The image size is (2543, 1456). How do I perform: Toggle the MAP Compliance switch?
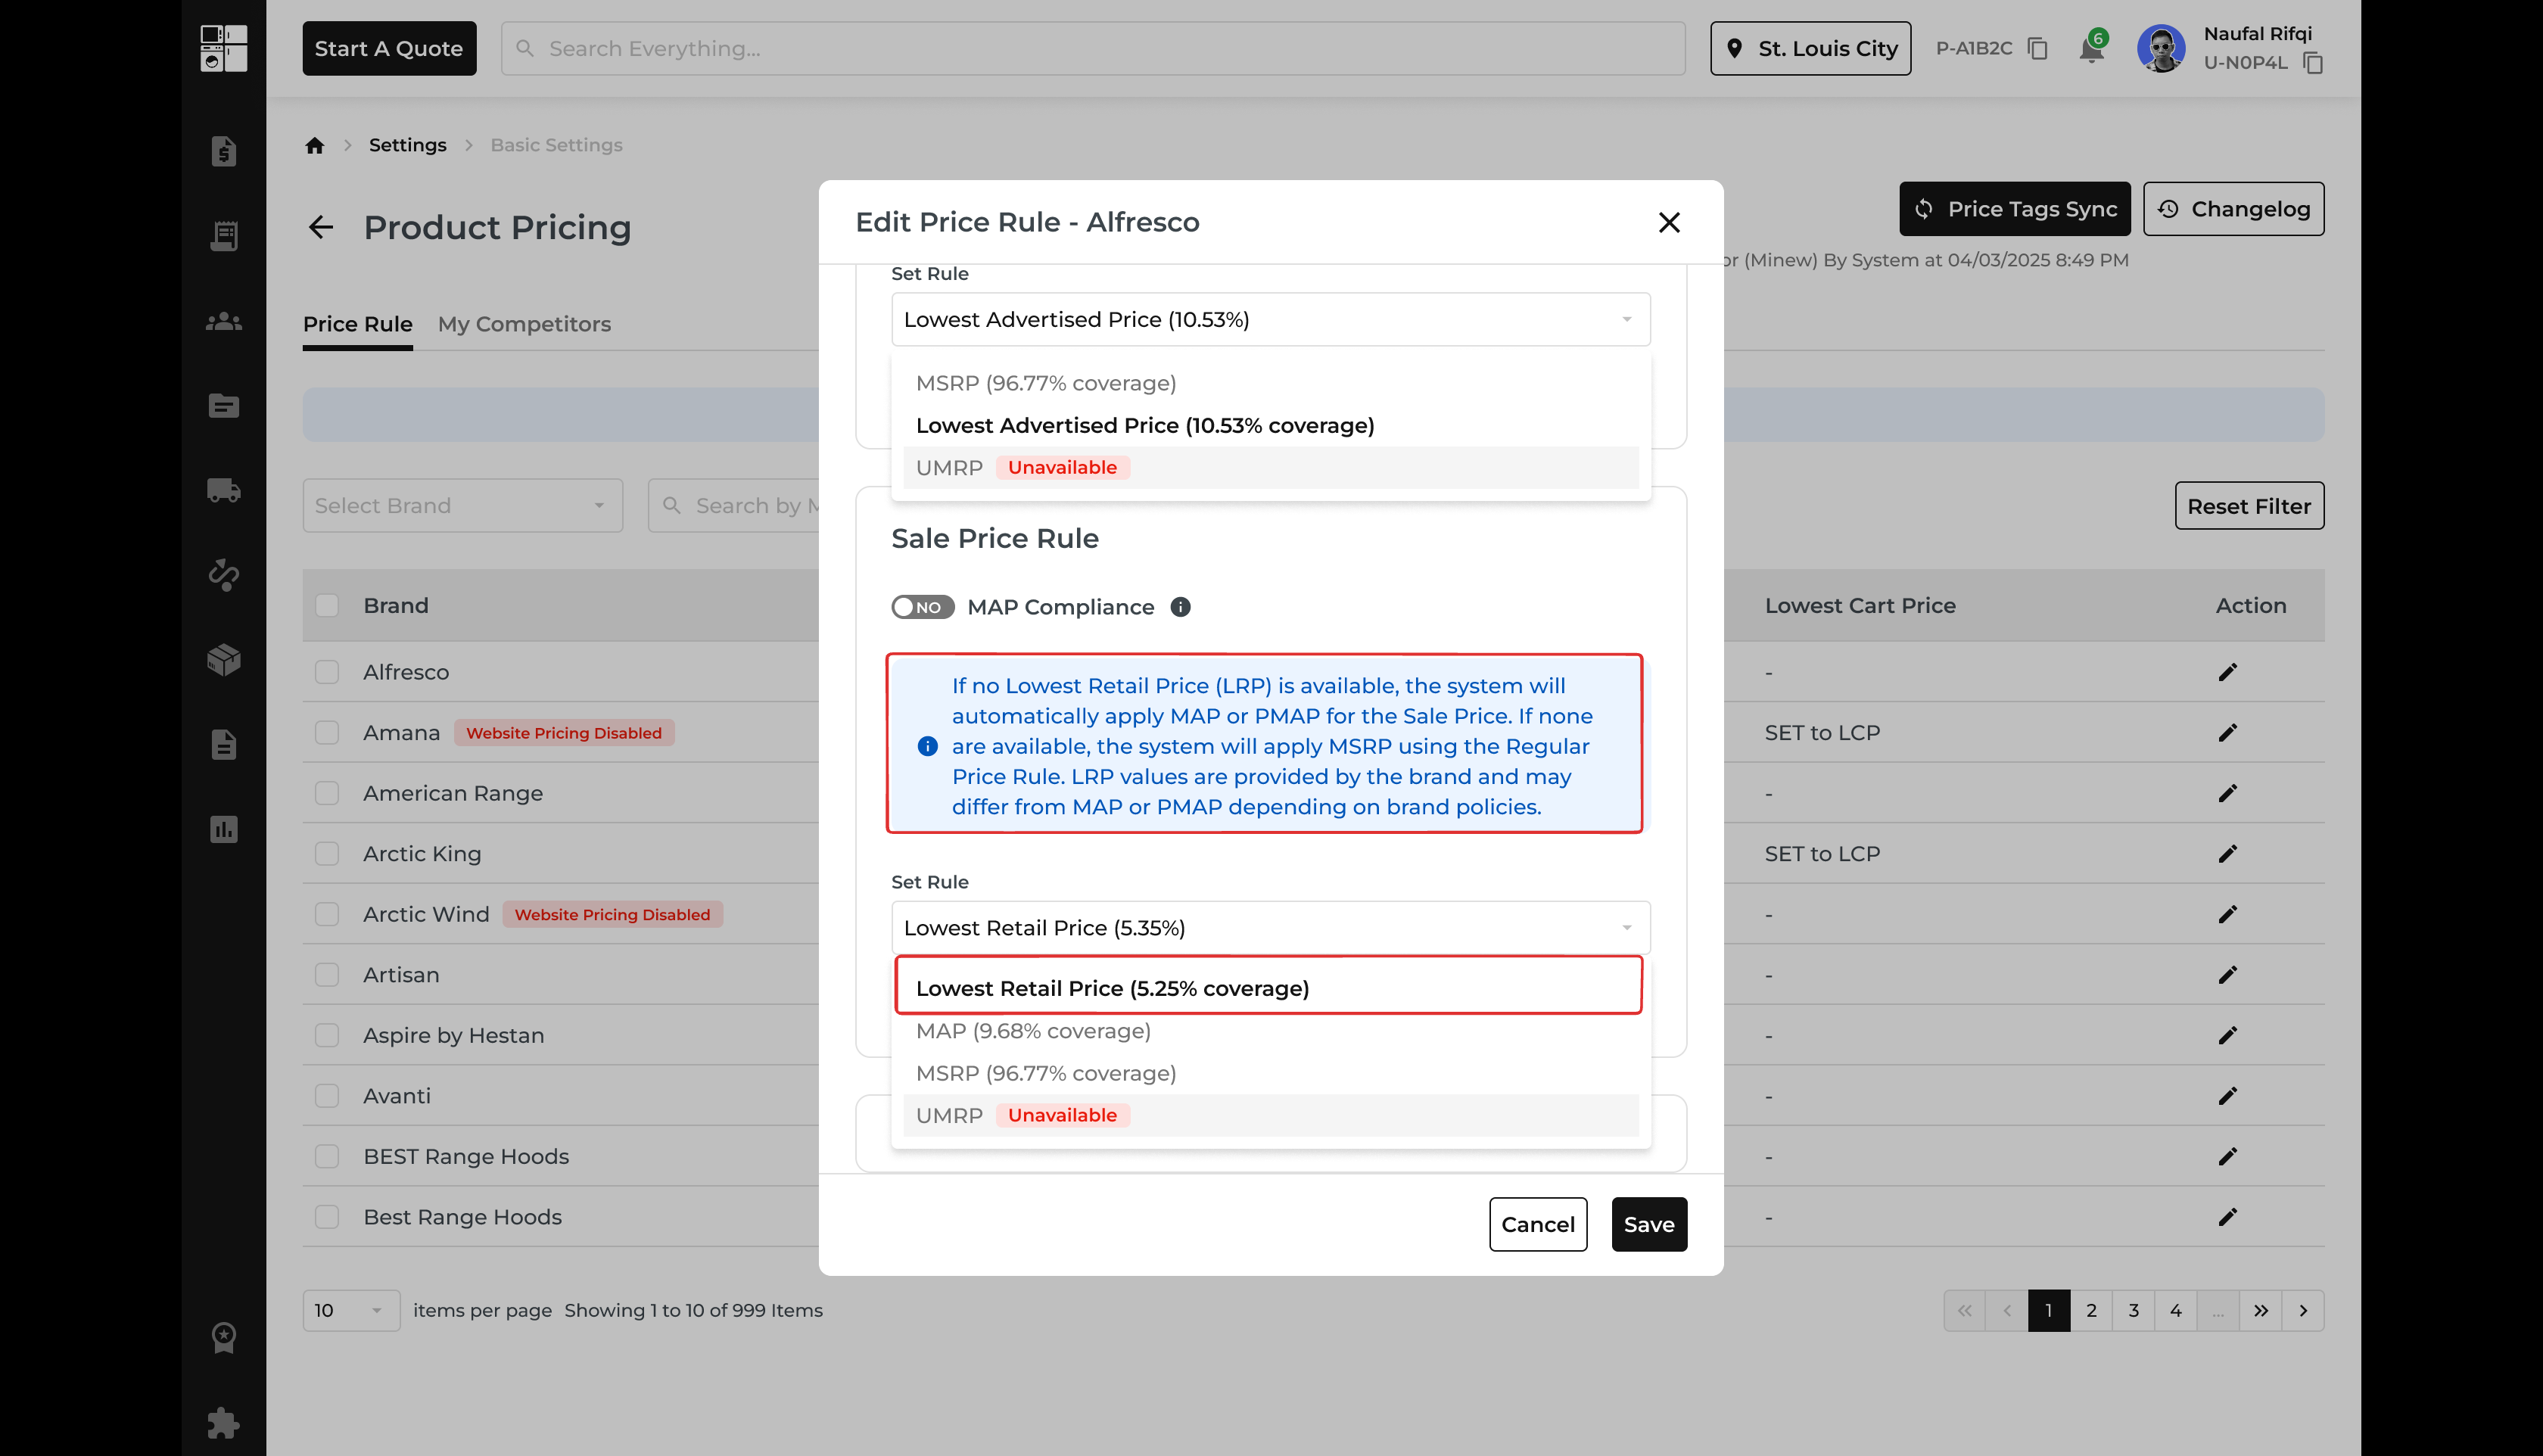tap(922, 607)
